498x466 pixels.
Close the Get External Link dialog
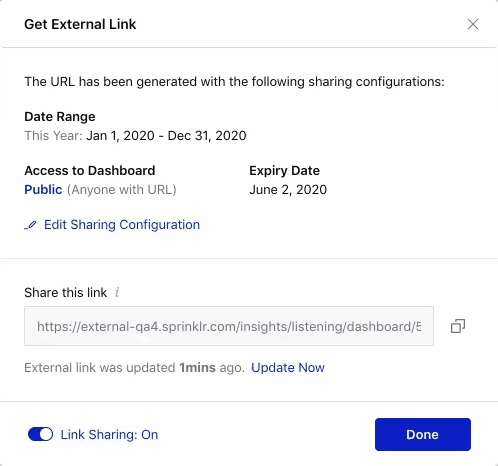click(473, 24)
